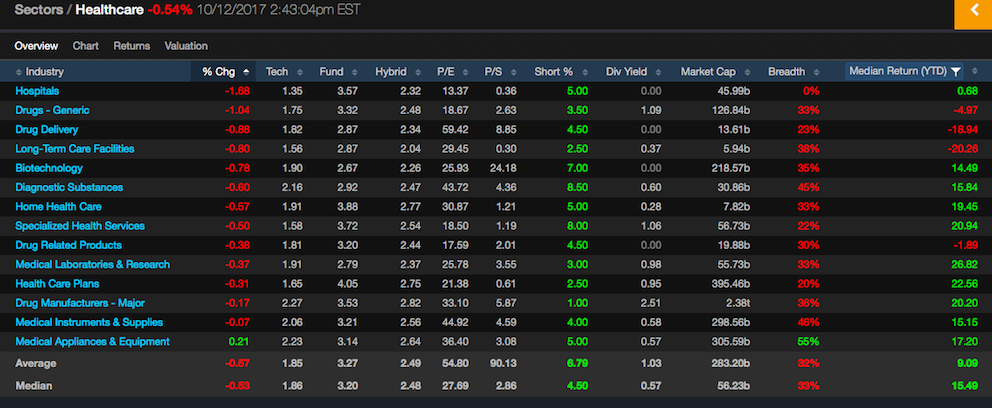992x408 pixels.
Task: Click the sort arrows next to P/S
Action: pyautogui.click(x=512, y=72)
